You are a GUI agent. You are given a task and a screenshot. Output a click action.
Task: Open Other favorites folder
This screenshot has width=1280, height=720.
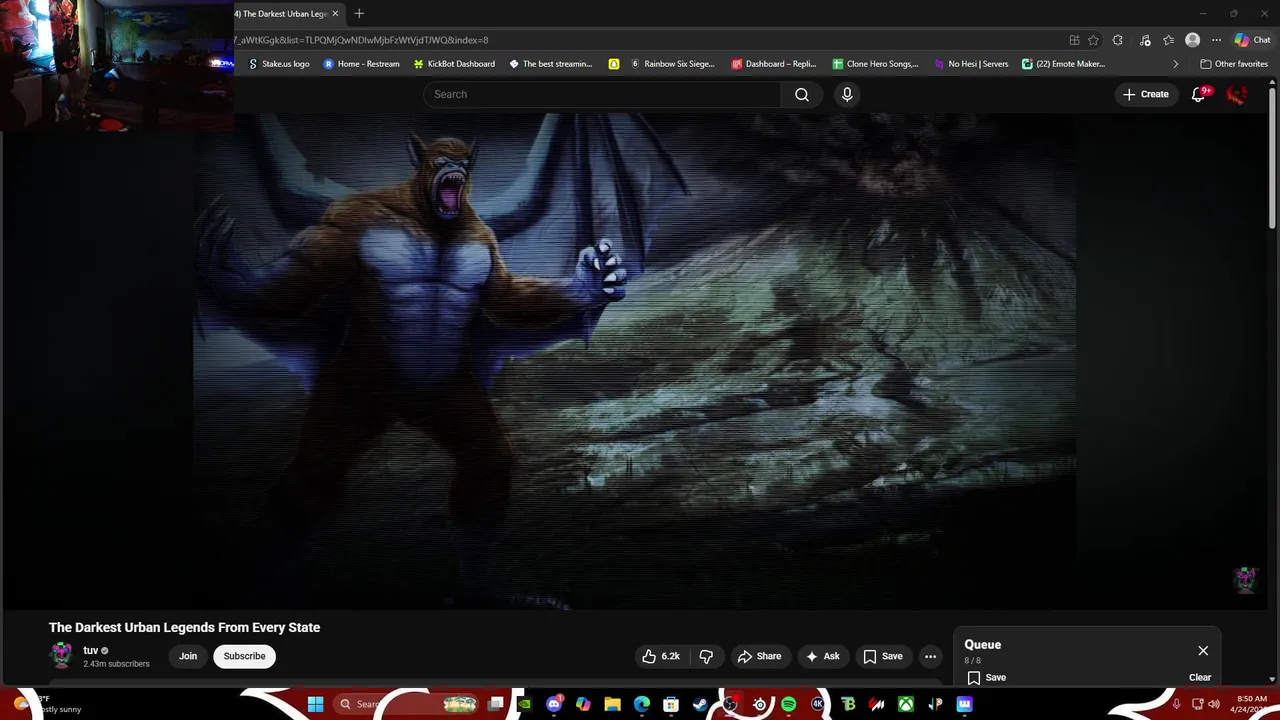coord(1234,64)
